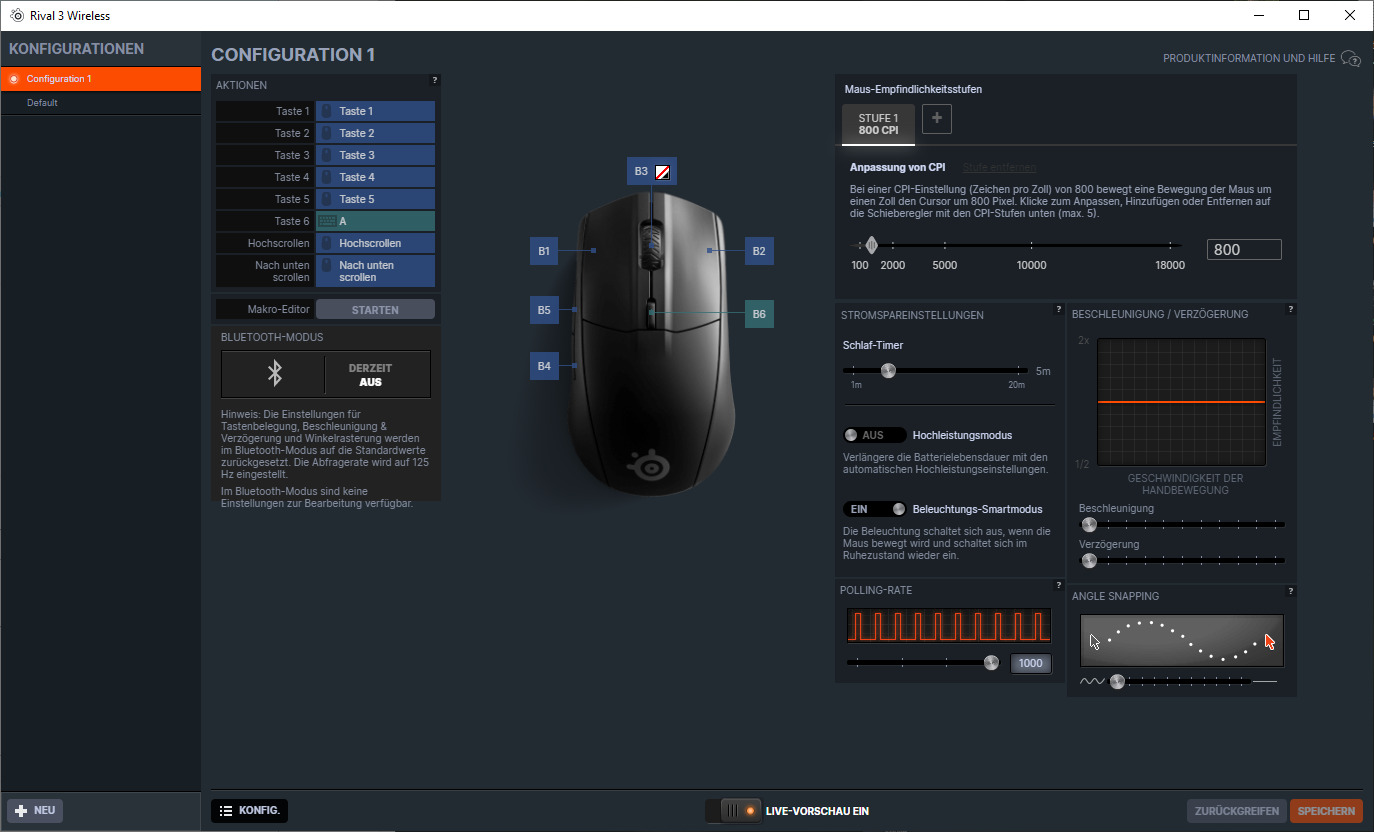
Task: Click the NEU button to create a configuration
Action: (x=35, y=810)
